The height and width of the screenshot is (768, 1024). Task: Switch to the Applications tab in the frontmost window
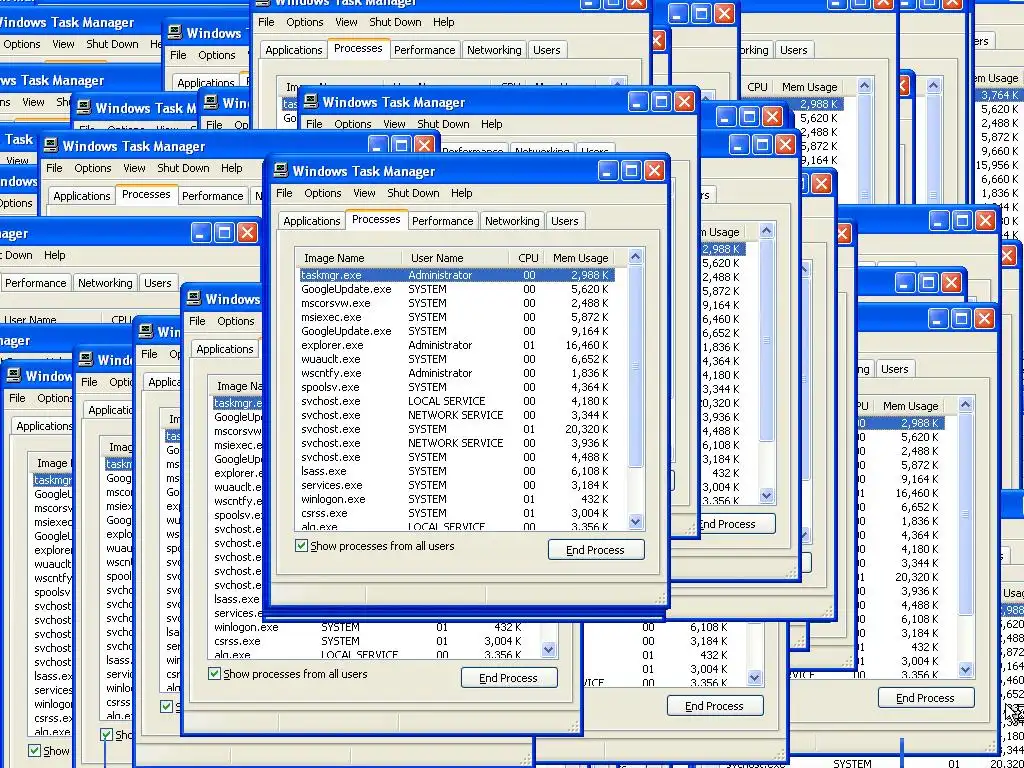312,221
